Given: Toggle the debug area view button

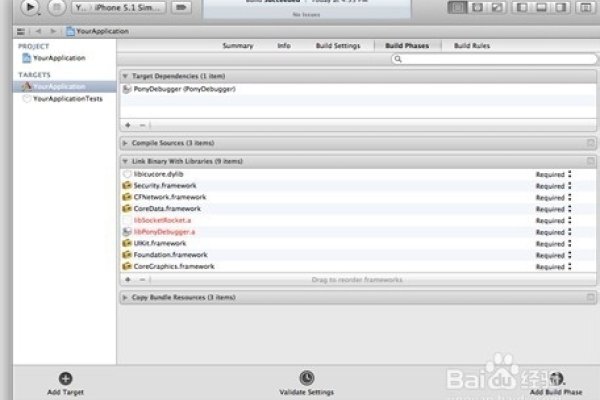Looking at the screenshot, I should 541,7.
